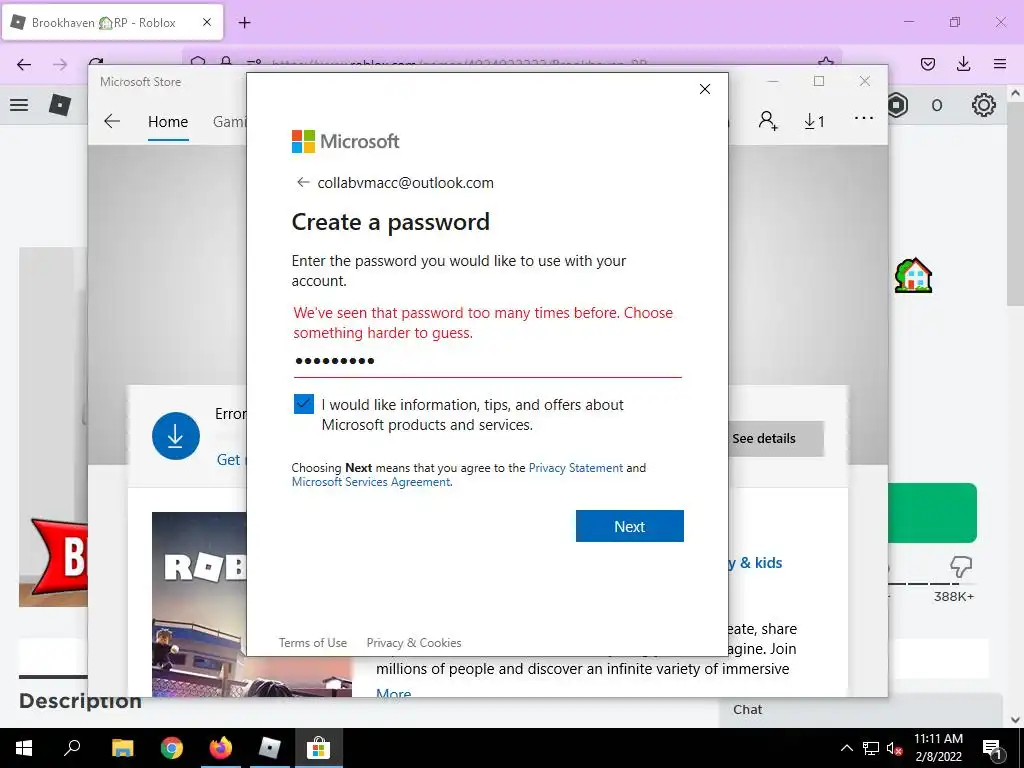Open the Windows Start menu
Screen dimensions: 1024x768
point(24,748)
